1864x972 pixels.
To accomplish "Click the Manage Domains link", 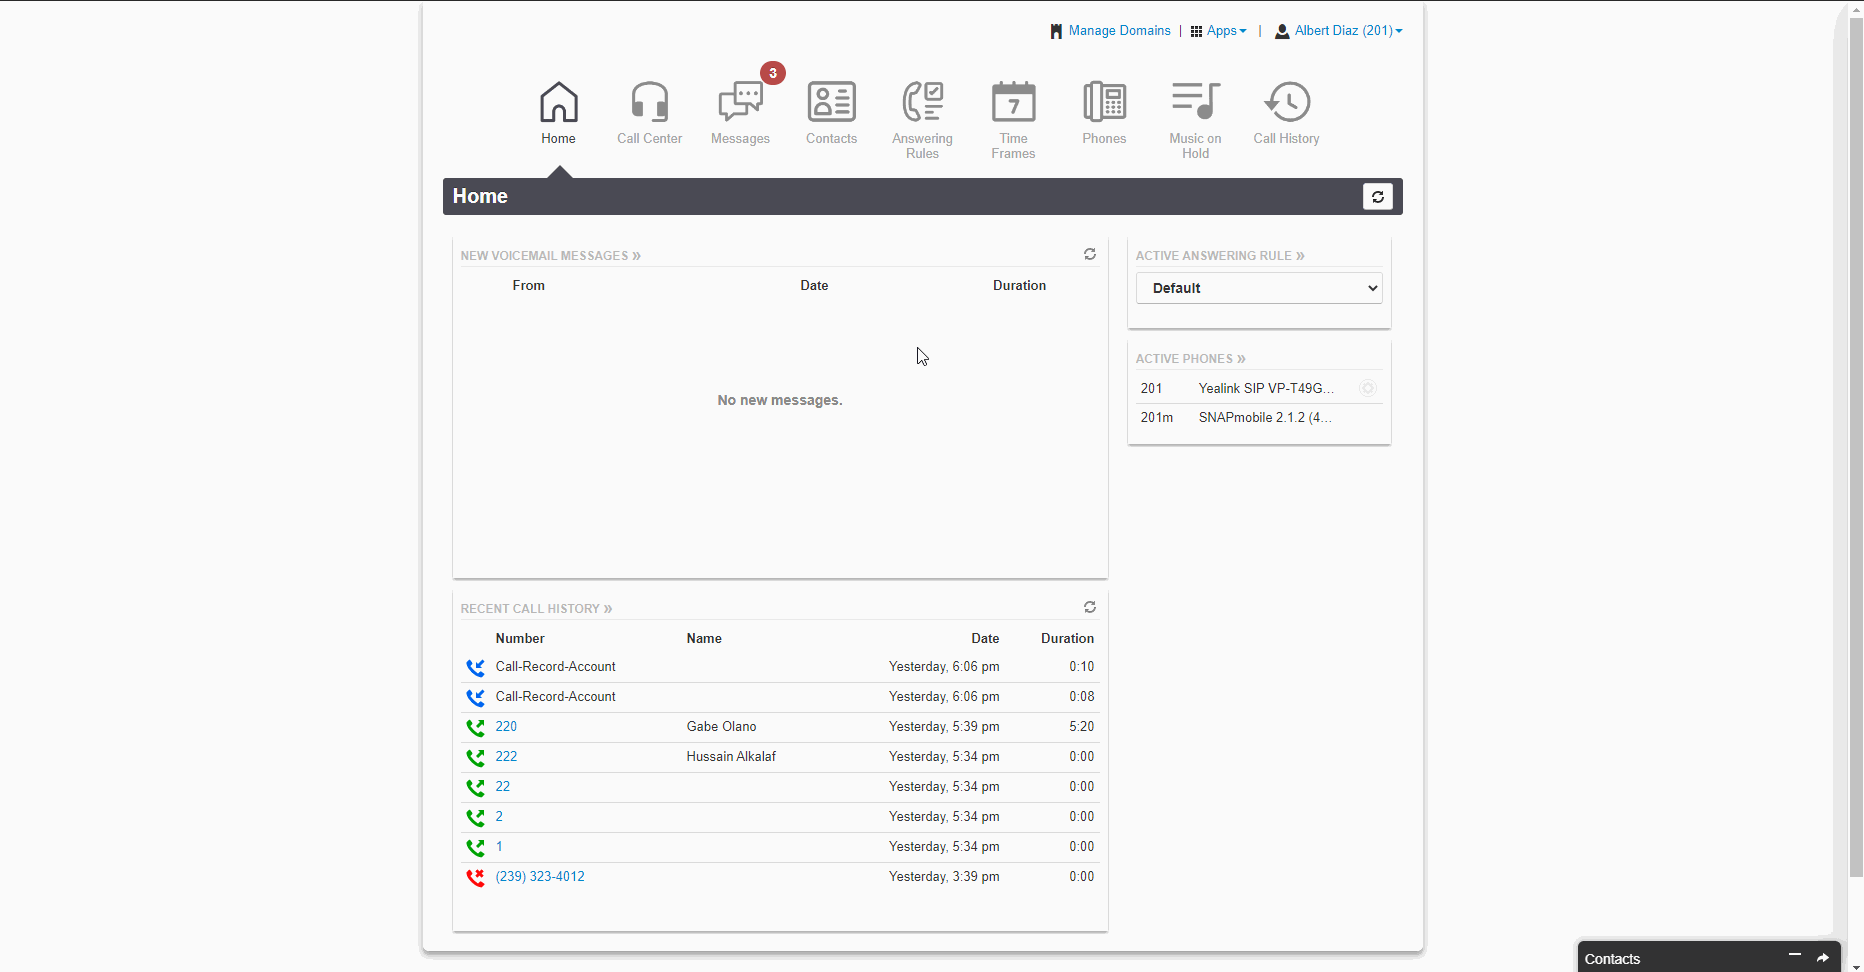I will (x=1119, y=31).
